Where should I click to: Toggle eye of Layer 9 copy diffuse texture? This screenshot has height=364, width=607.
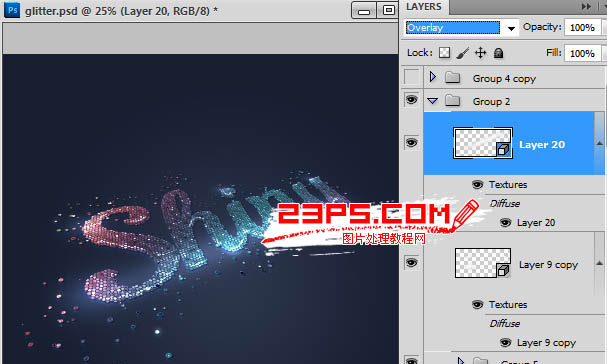(506, 342)
